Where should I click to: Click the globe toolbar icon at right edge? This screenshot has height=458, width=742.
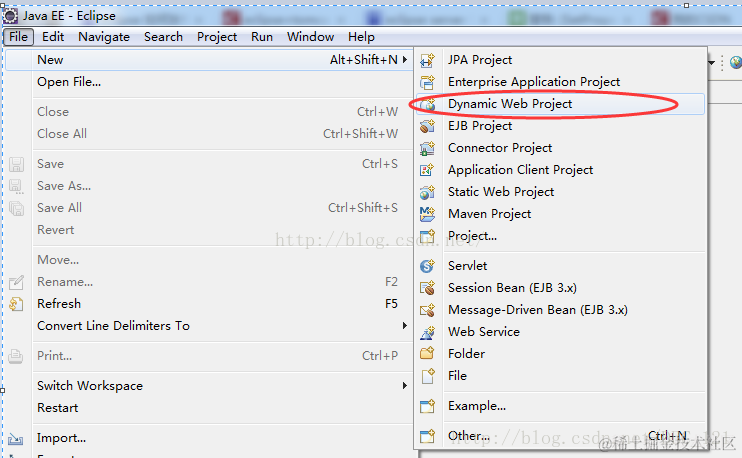tap(736, 62)
